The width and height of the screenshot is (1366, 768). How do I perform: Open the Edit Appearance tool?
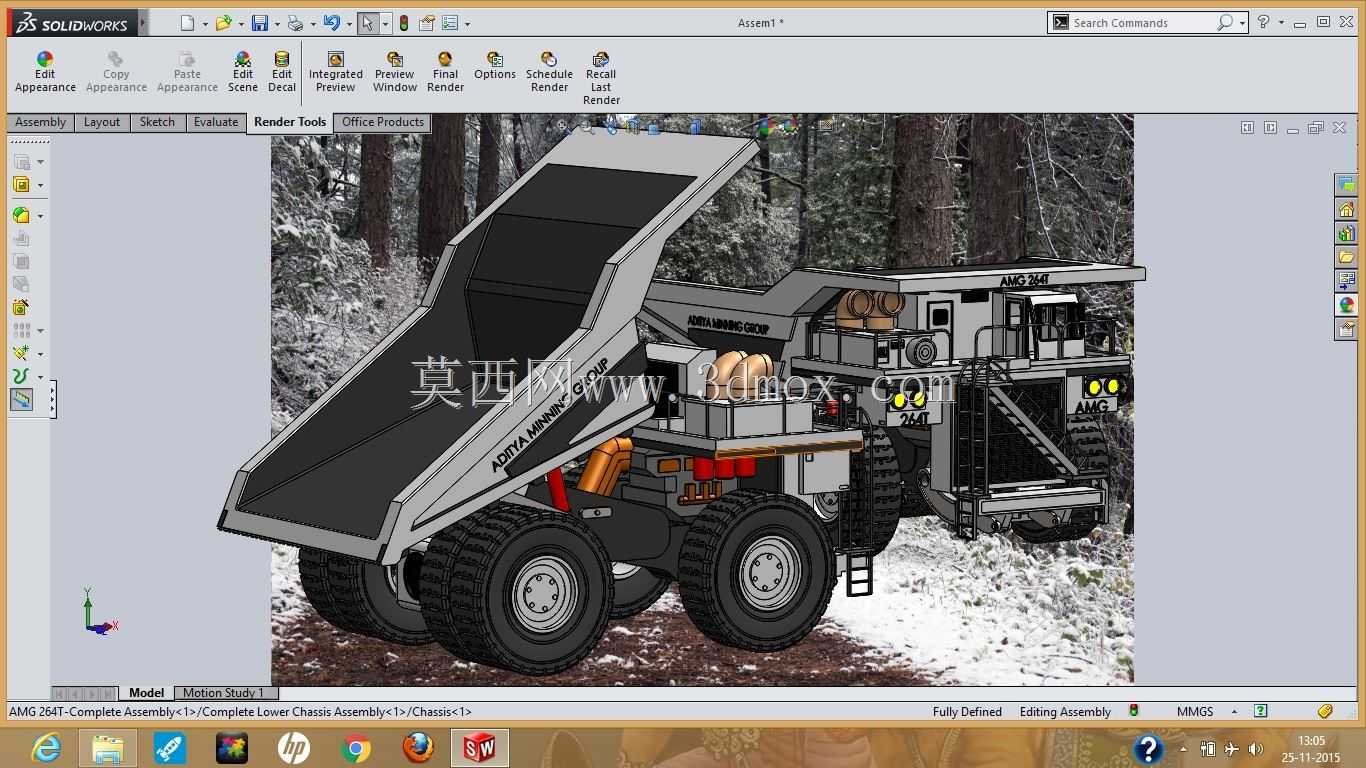click(45, 73)
